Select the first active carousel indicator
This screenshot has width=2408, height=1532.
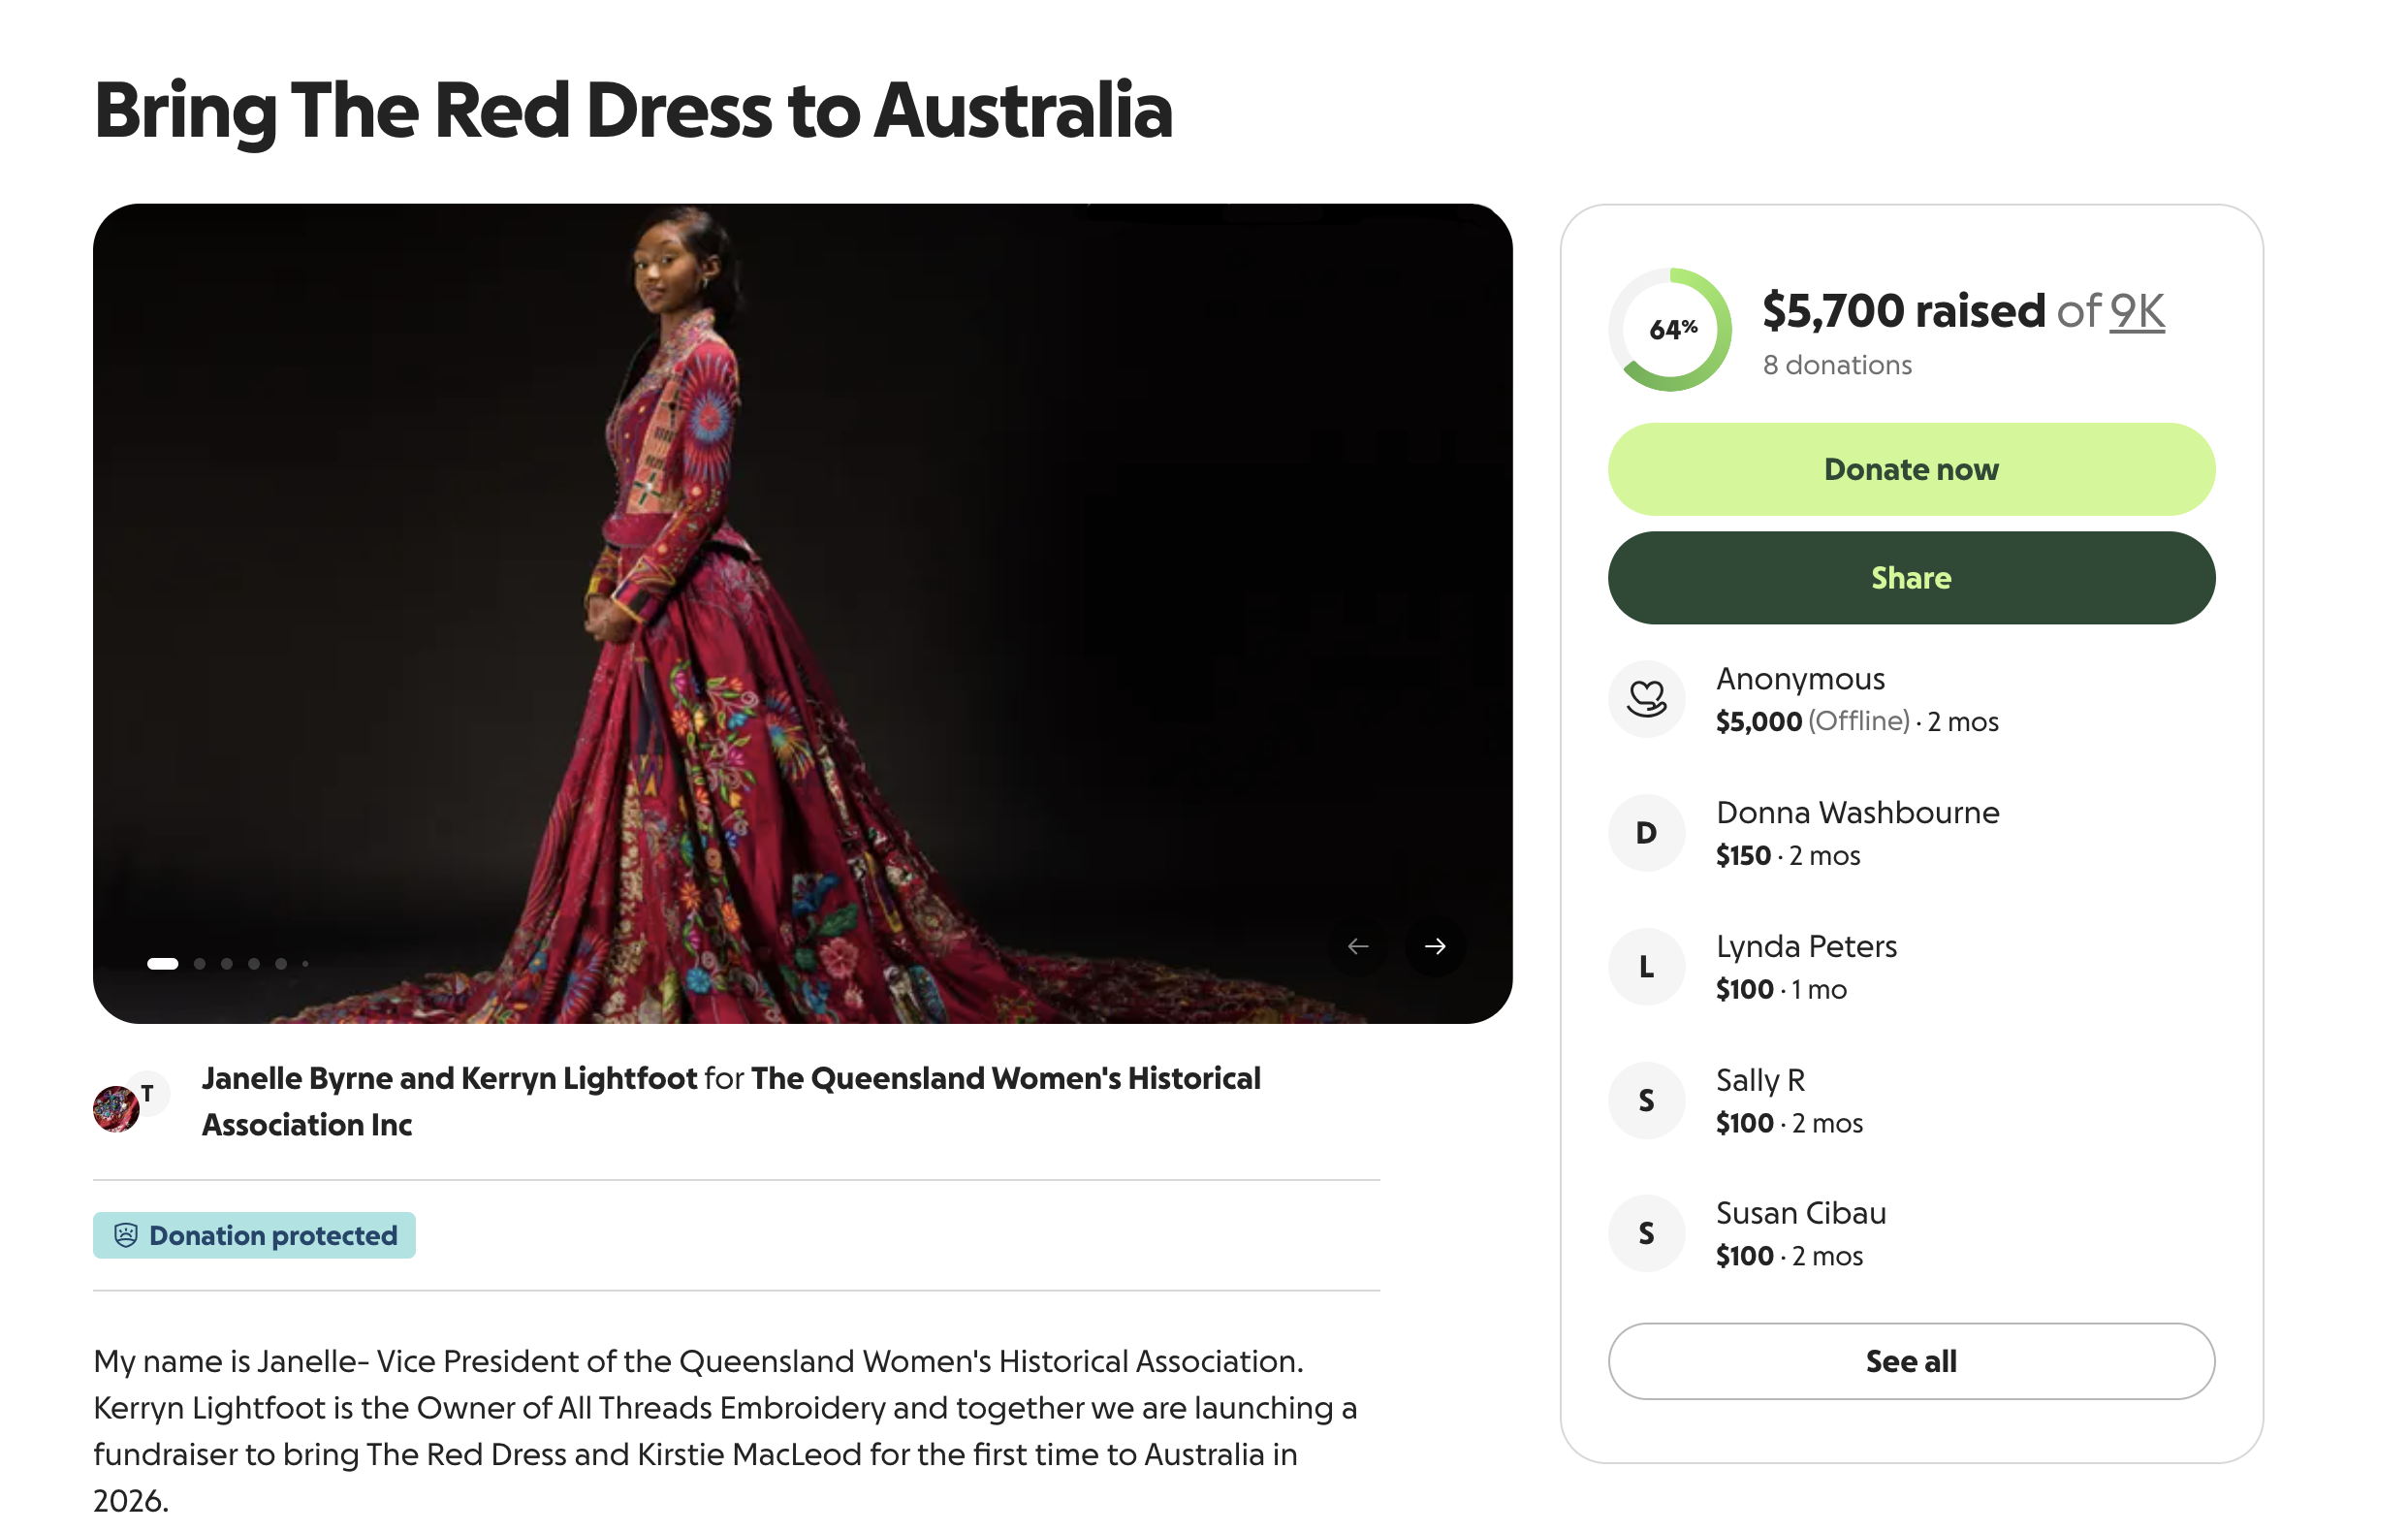click(x=163, y=964)
